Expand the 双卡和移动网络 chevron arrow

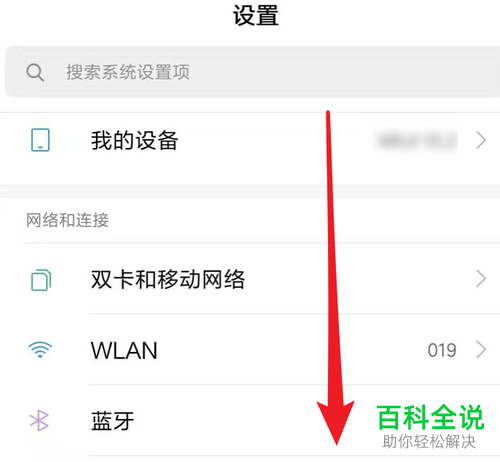[x=481, y=279]
